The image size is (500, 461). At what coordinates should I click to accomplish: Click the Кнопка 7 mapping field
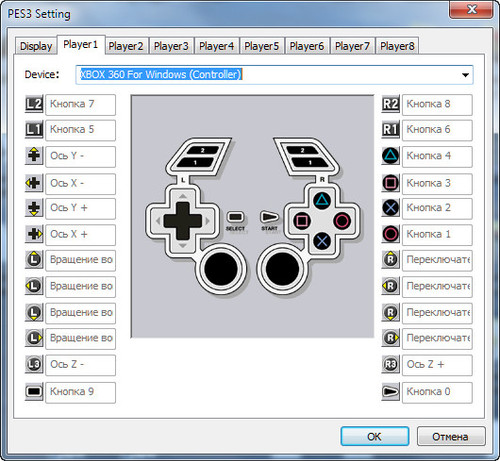click(80, 105)
